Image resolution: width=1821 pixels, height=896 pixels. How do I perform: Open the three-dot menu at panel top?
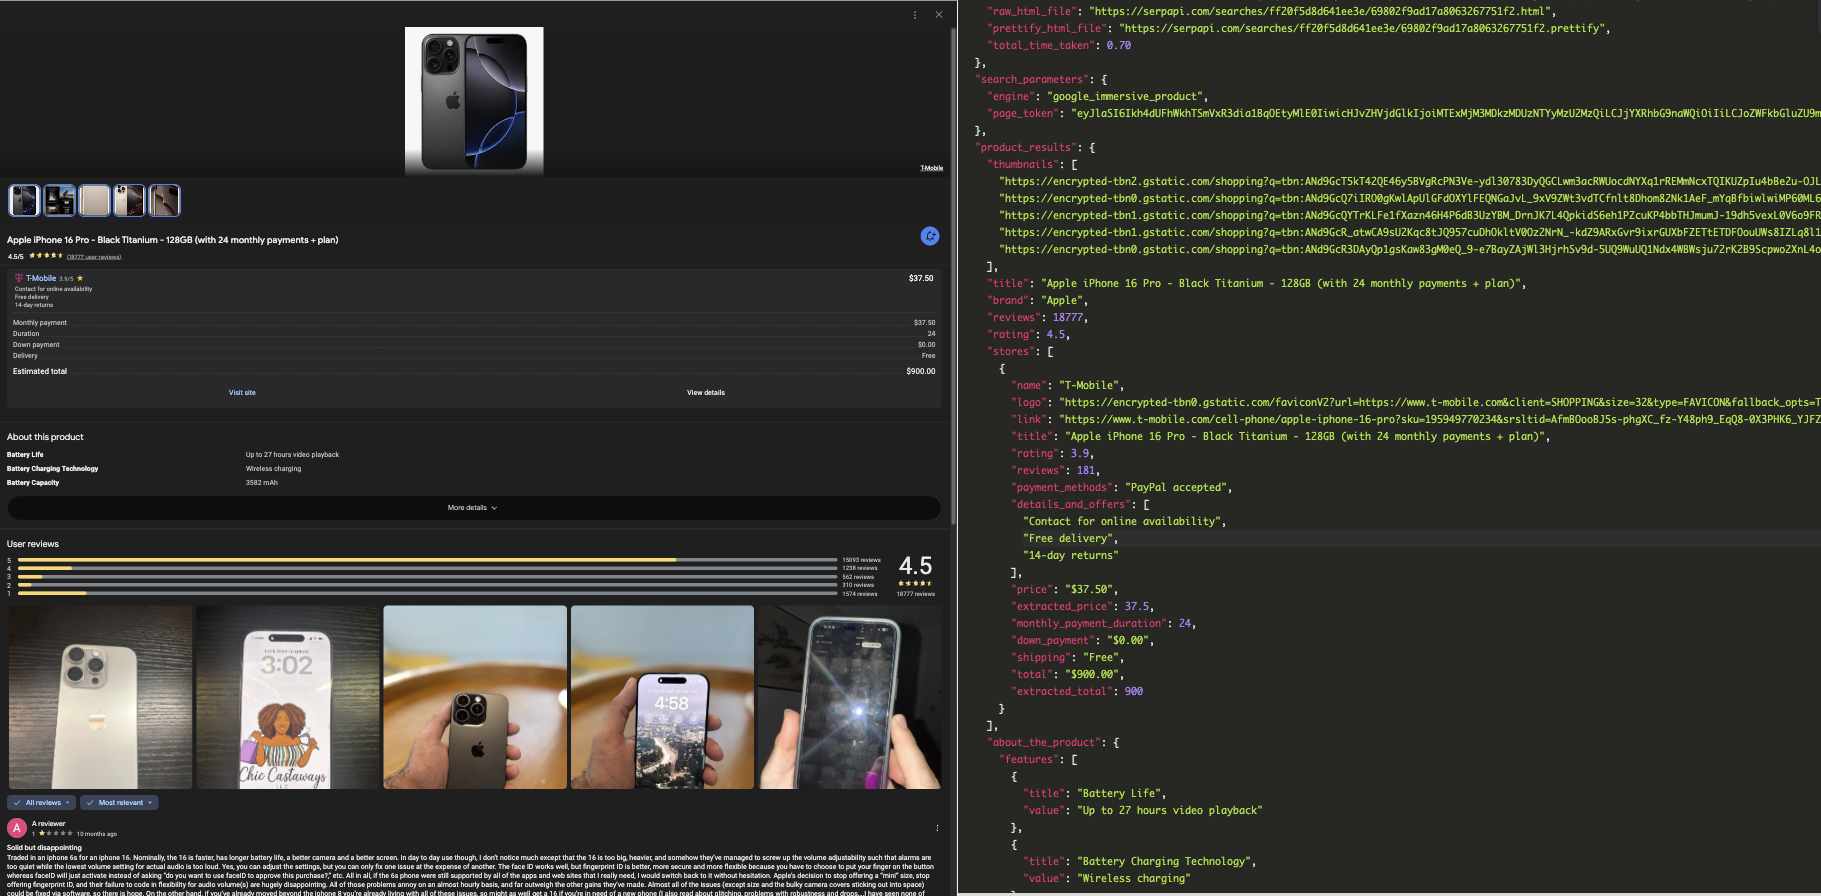tap(914, 15)
